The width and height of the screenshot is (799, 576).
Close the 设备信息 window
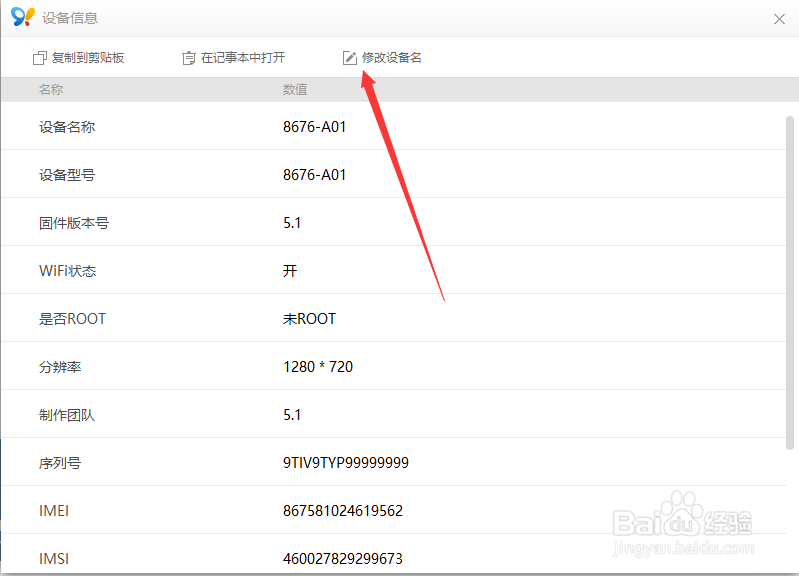pos(779,19)
